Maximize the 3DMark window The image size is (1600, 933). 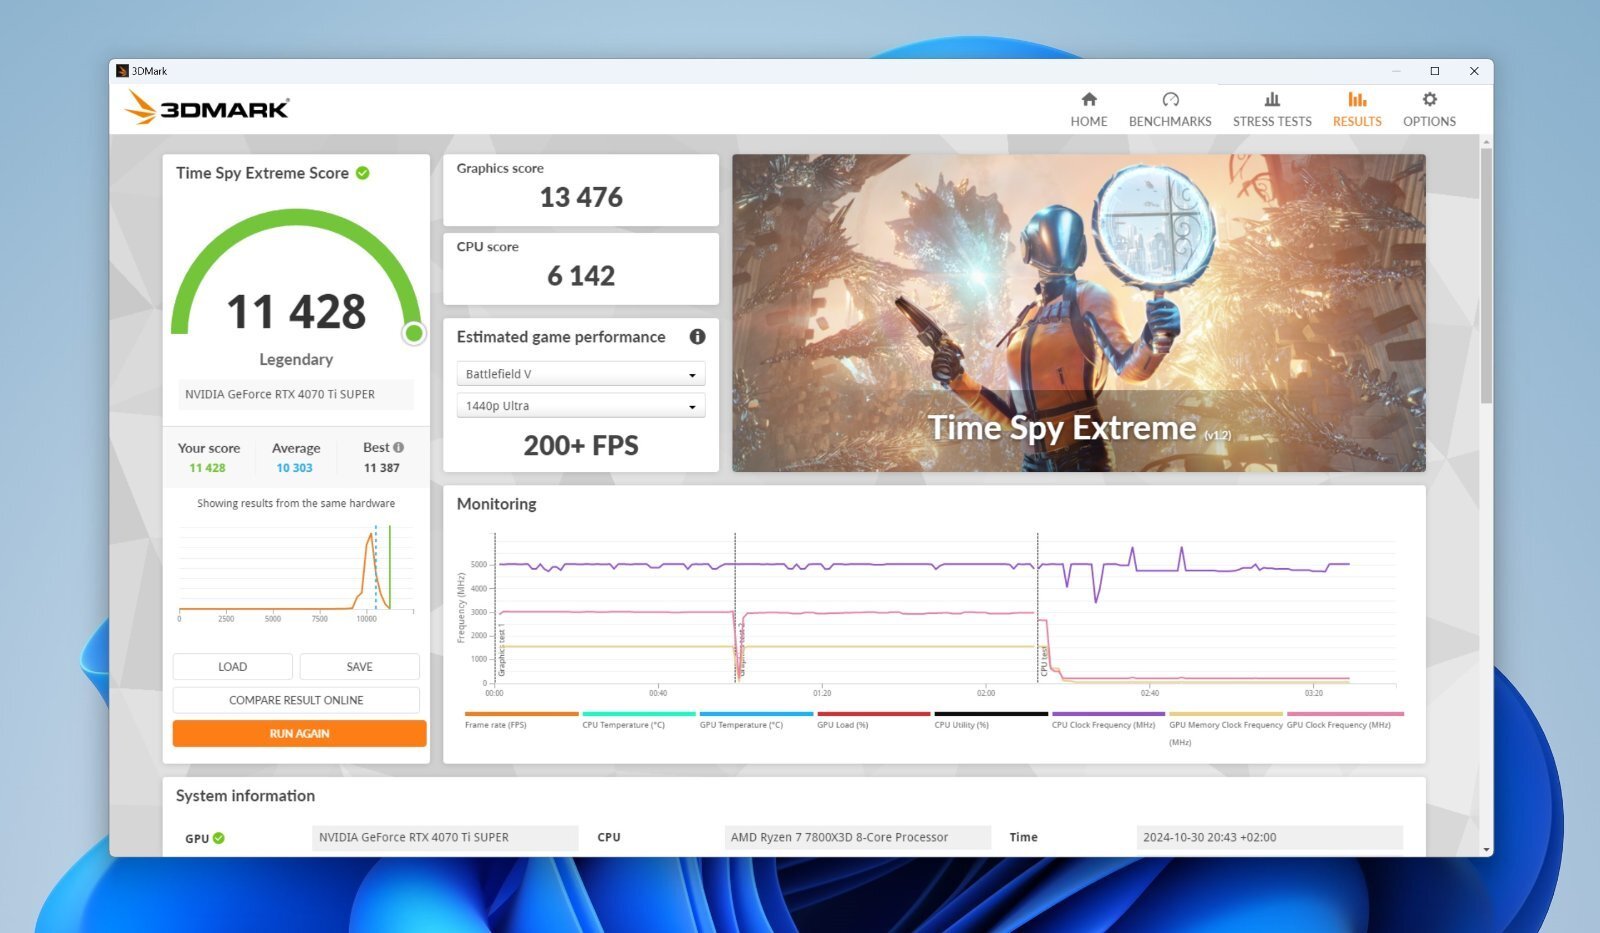[1434, 71]
